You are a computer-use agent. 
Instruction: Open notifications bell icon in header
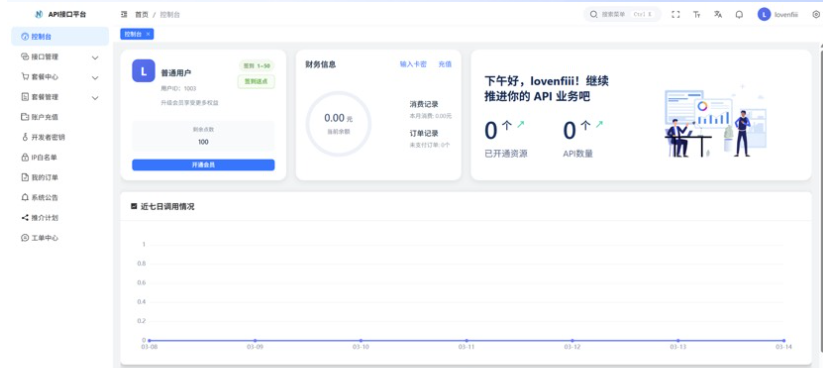click(739, 15)
